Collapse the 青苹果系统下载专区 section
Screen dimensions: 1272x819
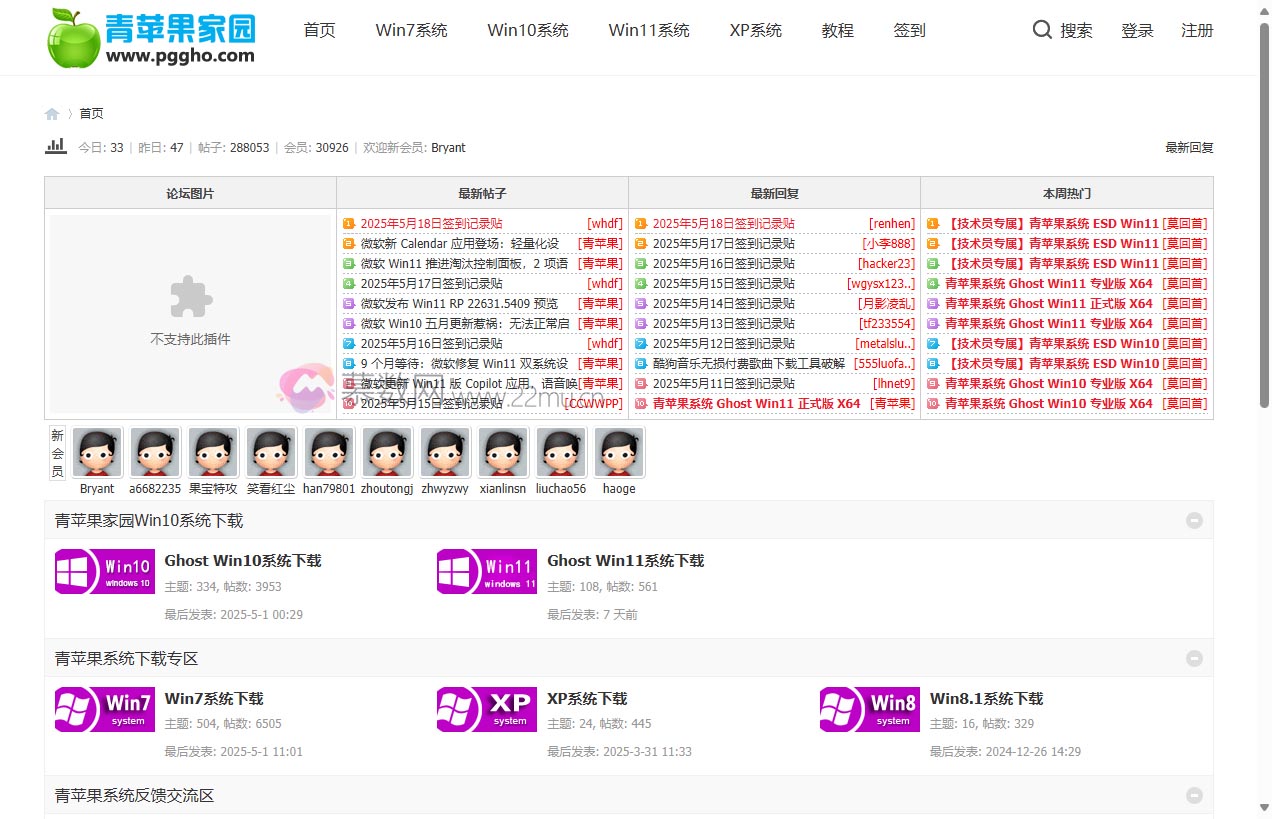(x=1194, y=658)
